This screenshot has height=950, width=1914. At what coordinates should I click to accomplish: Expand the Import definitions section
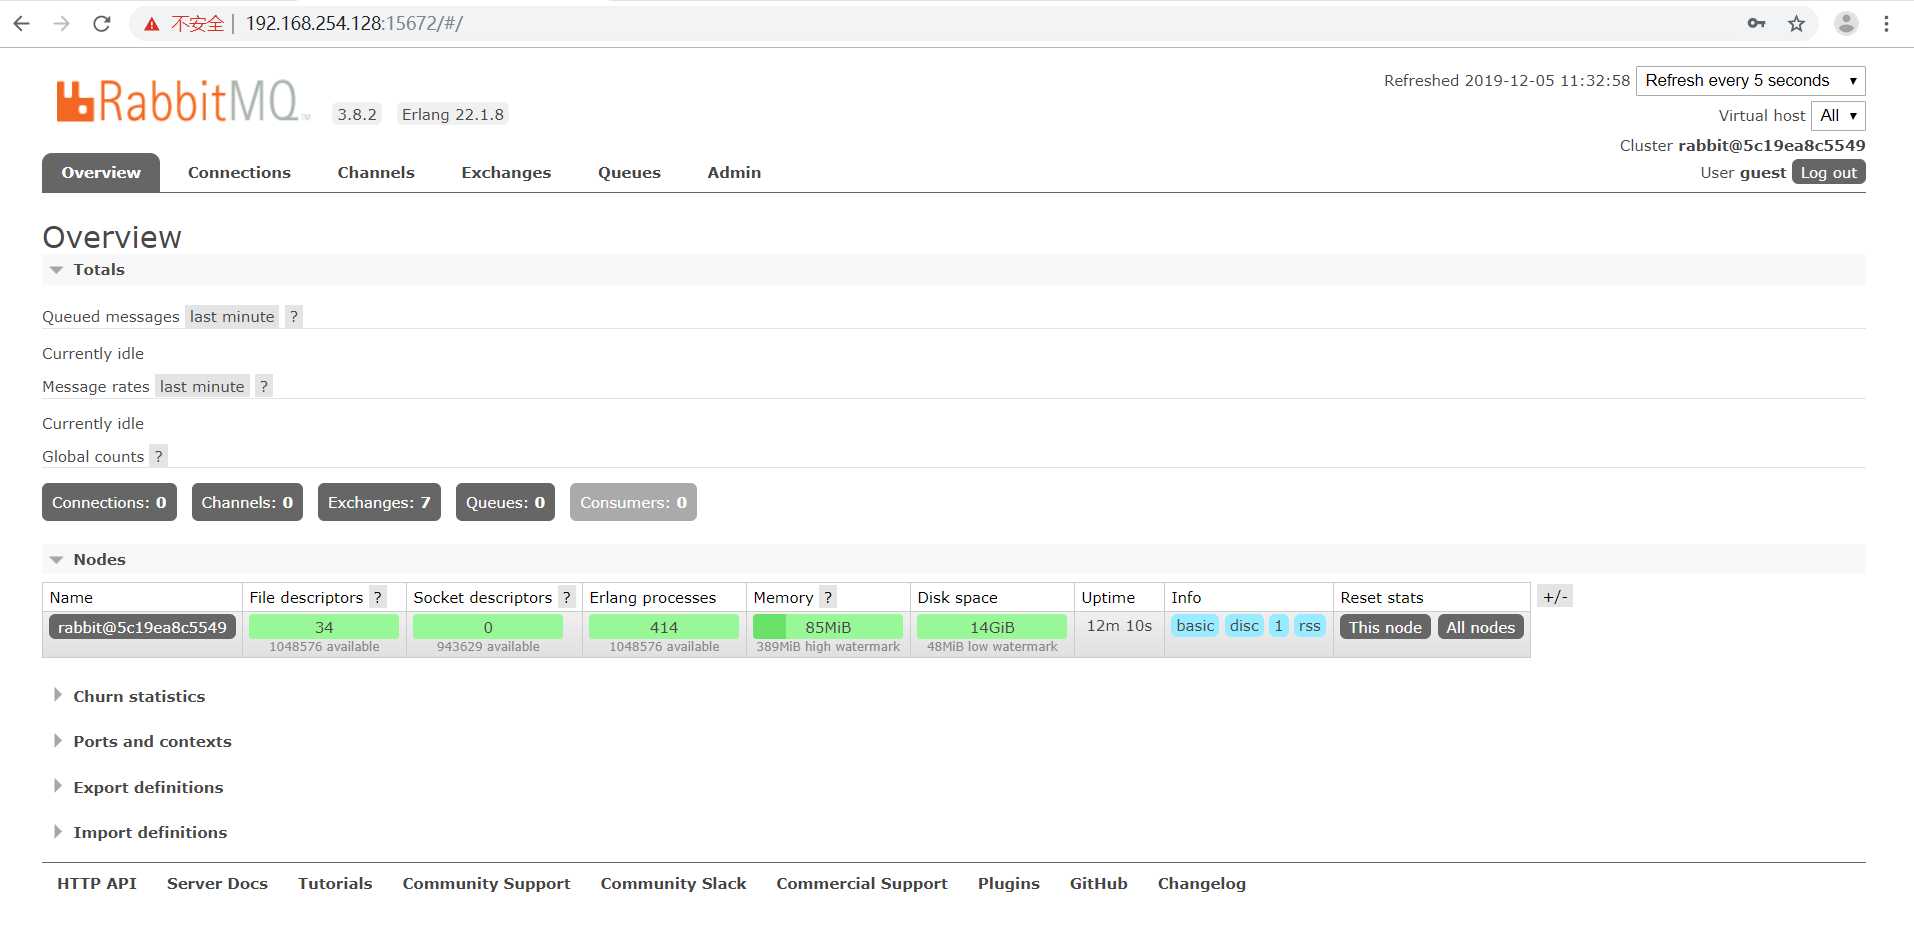(141, 832)
